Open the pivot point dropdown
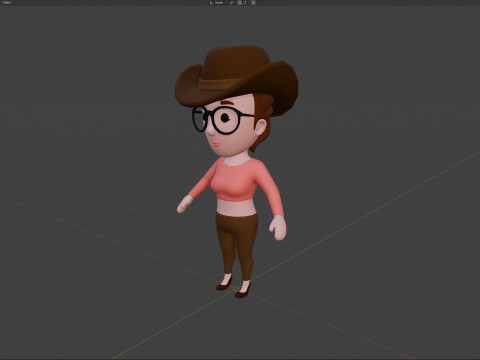This screenshot has height=360, width=480. click(x=232, y=2)
